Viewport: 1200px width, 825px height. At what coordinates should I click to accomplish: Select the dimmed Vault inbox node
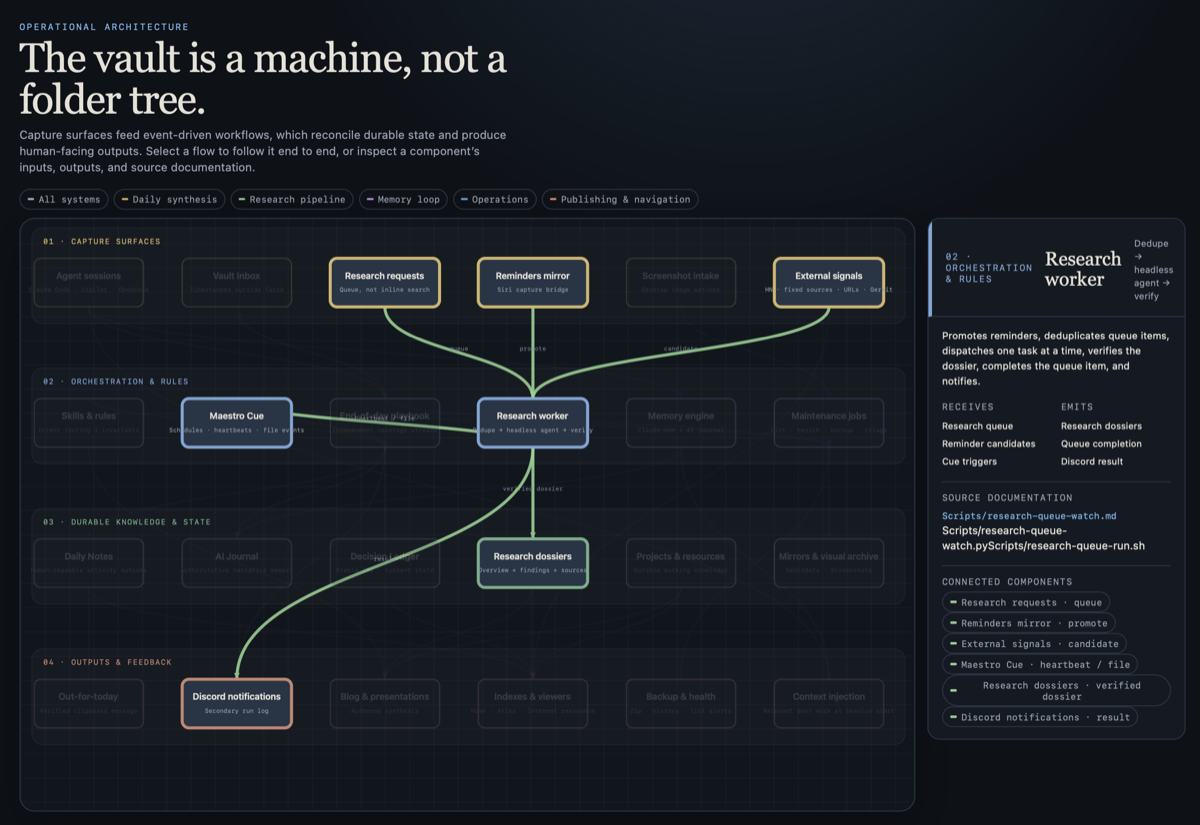pyautogui.click(x=237, y=282)
